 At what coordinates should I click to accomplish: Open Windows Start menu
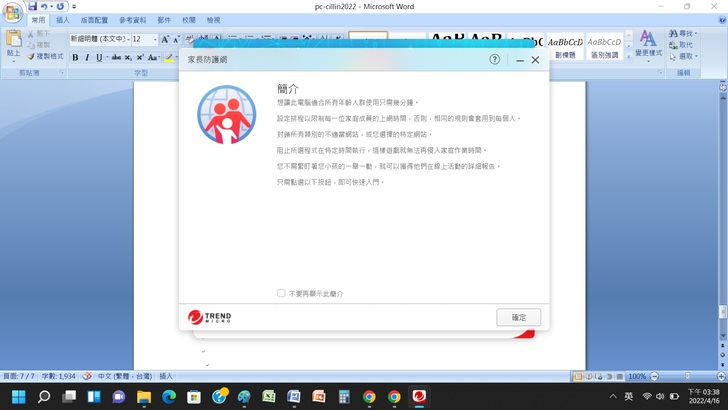tap(19, 397)
